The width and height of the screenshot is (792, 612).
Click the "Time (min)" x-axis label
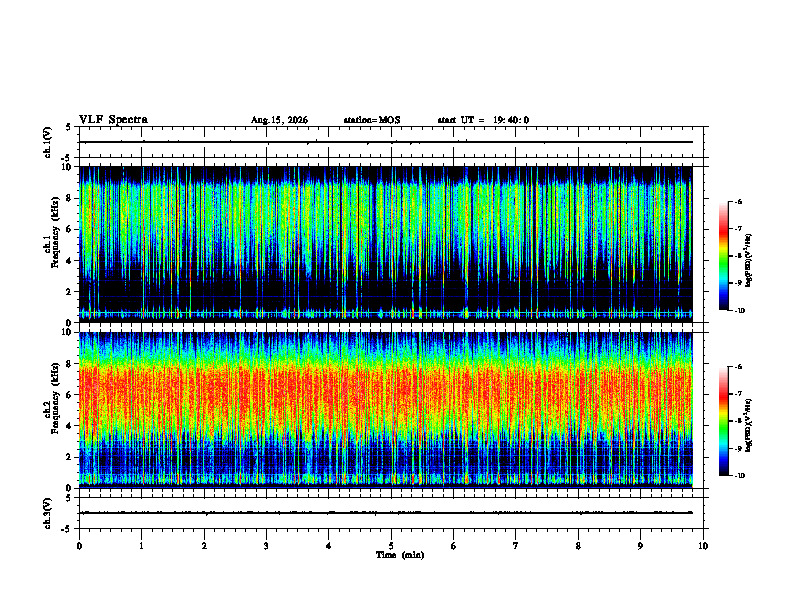click(400, 554)
